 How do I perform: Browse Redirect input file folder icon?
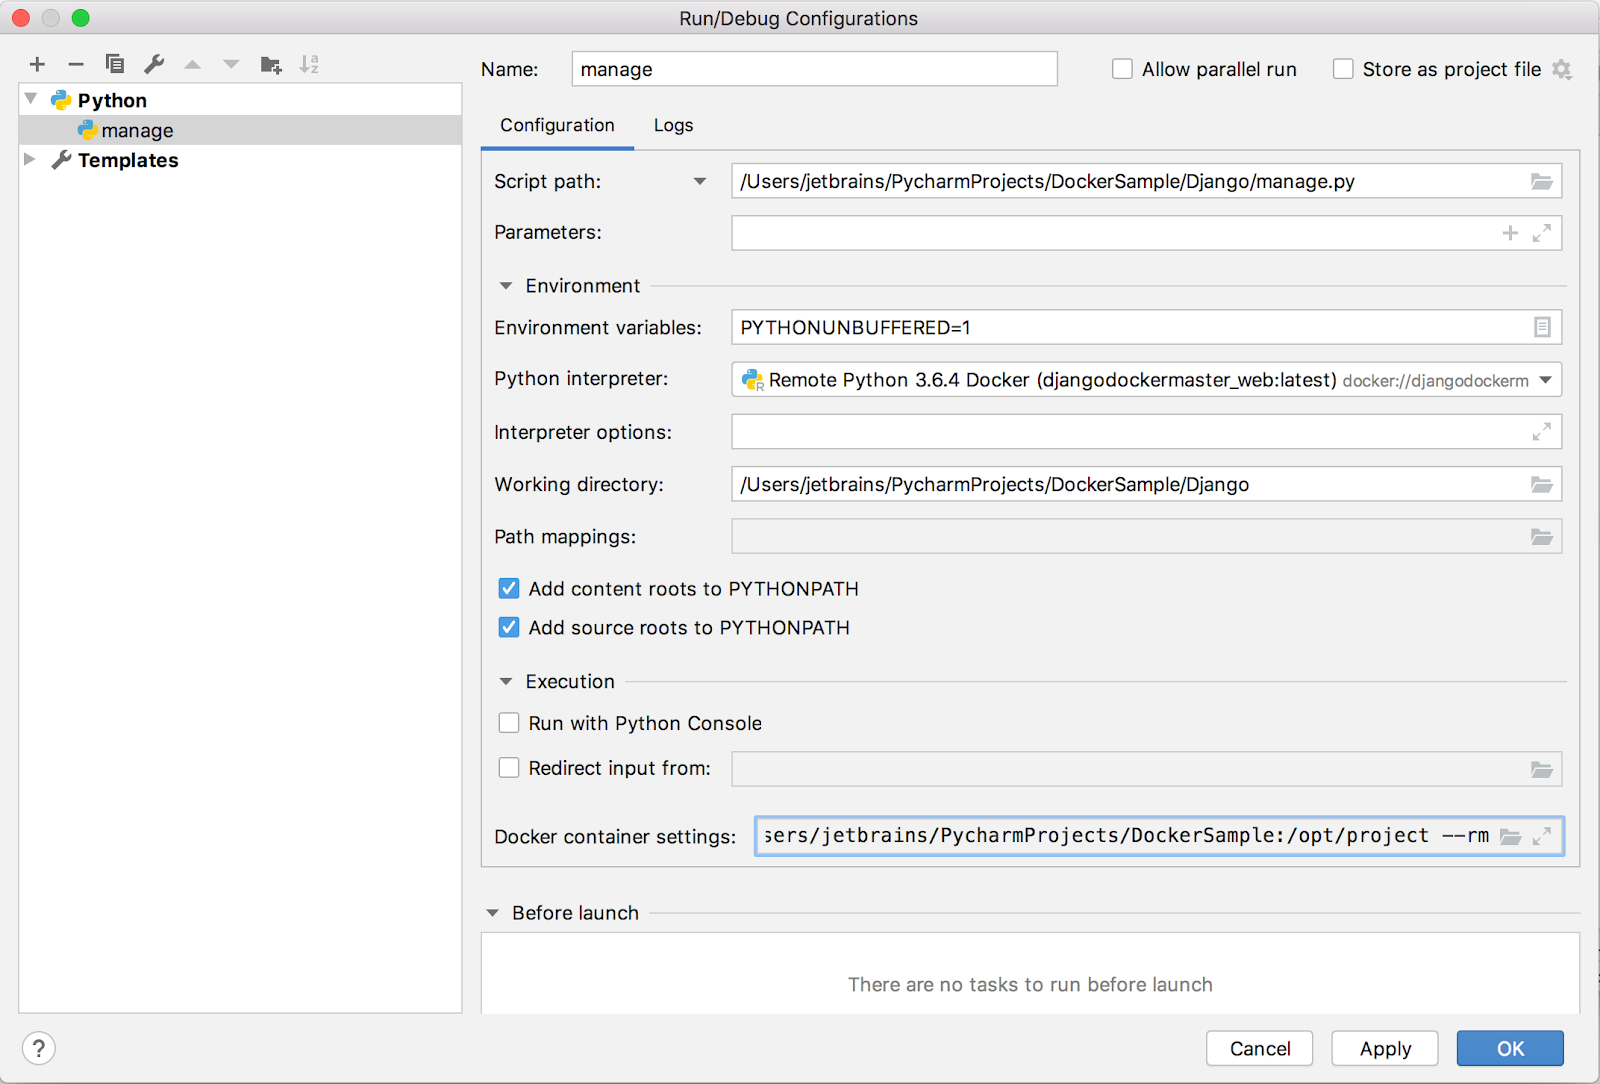pyautogui.click(x=1542, y=769)
